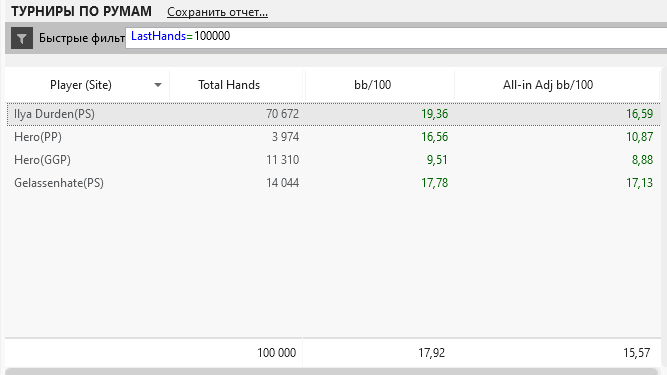Sort by the Total Hands column header
Screen dimensions: 667x375
pyautogui.click(x=229, y=85)
